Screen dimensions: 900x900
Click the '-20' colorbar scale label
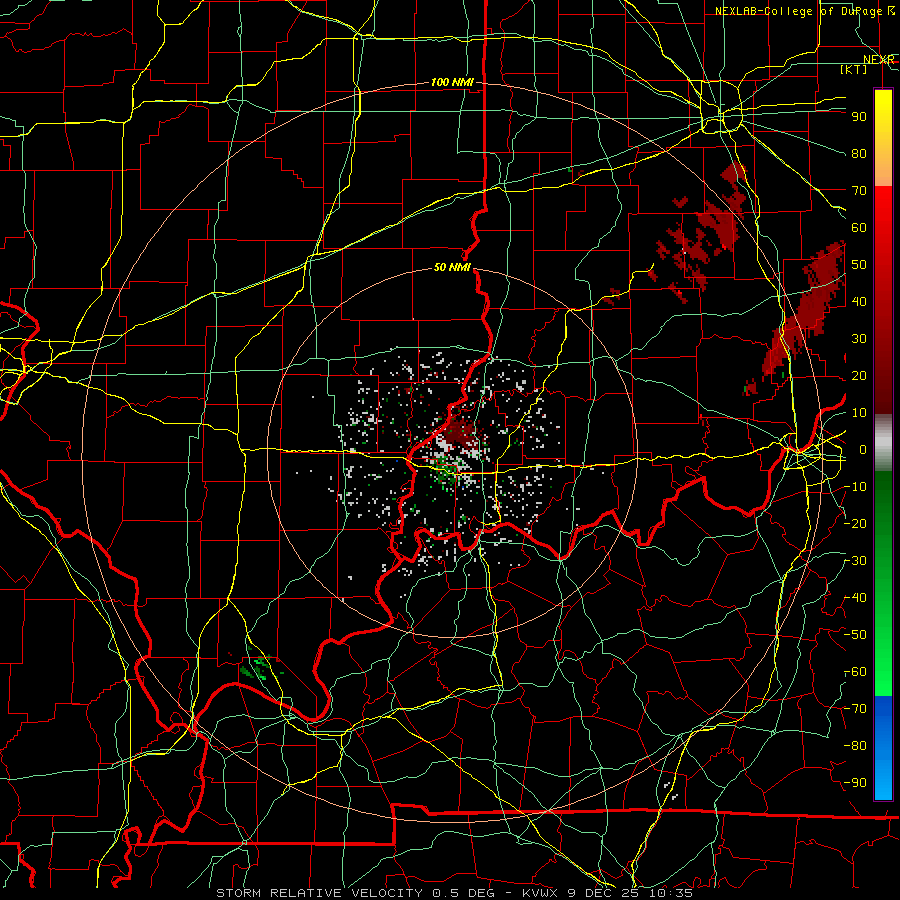[x=856, y=523]
